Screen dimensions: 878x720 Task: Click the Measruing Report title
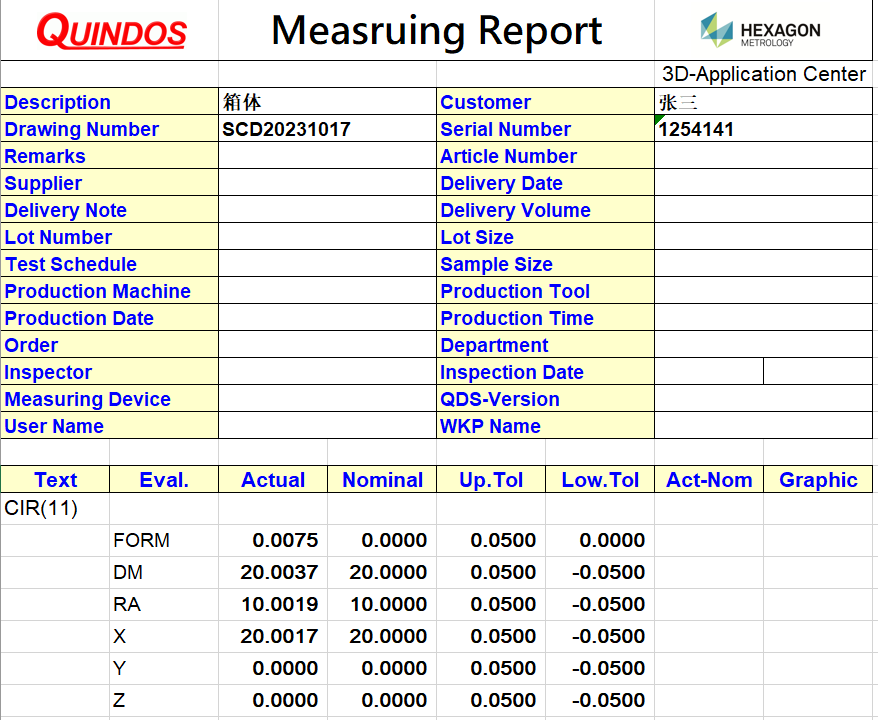(436, 30)
